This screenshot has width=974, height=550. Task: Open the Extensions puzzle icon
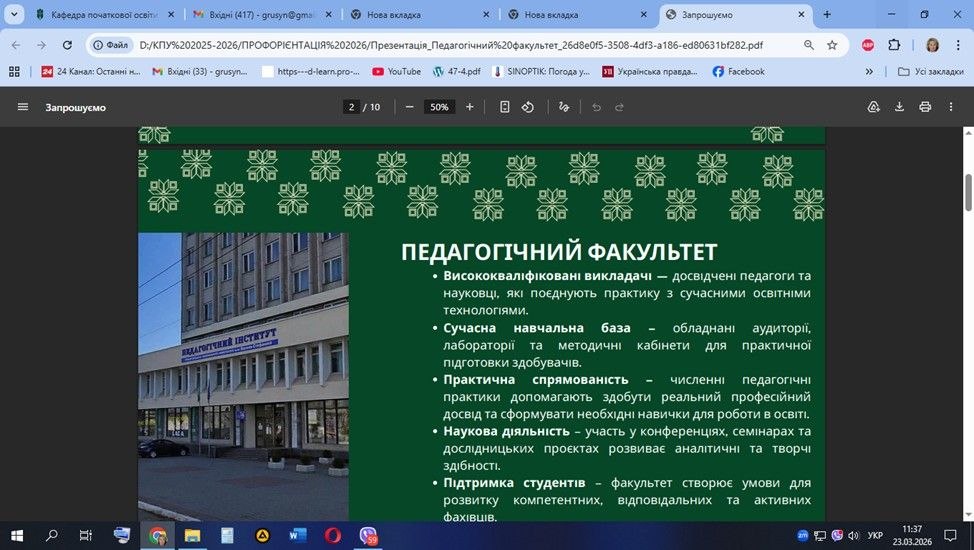[x=894, y=45]
